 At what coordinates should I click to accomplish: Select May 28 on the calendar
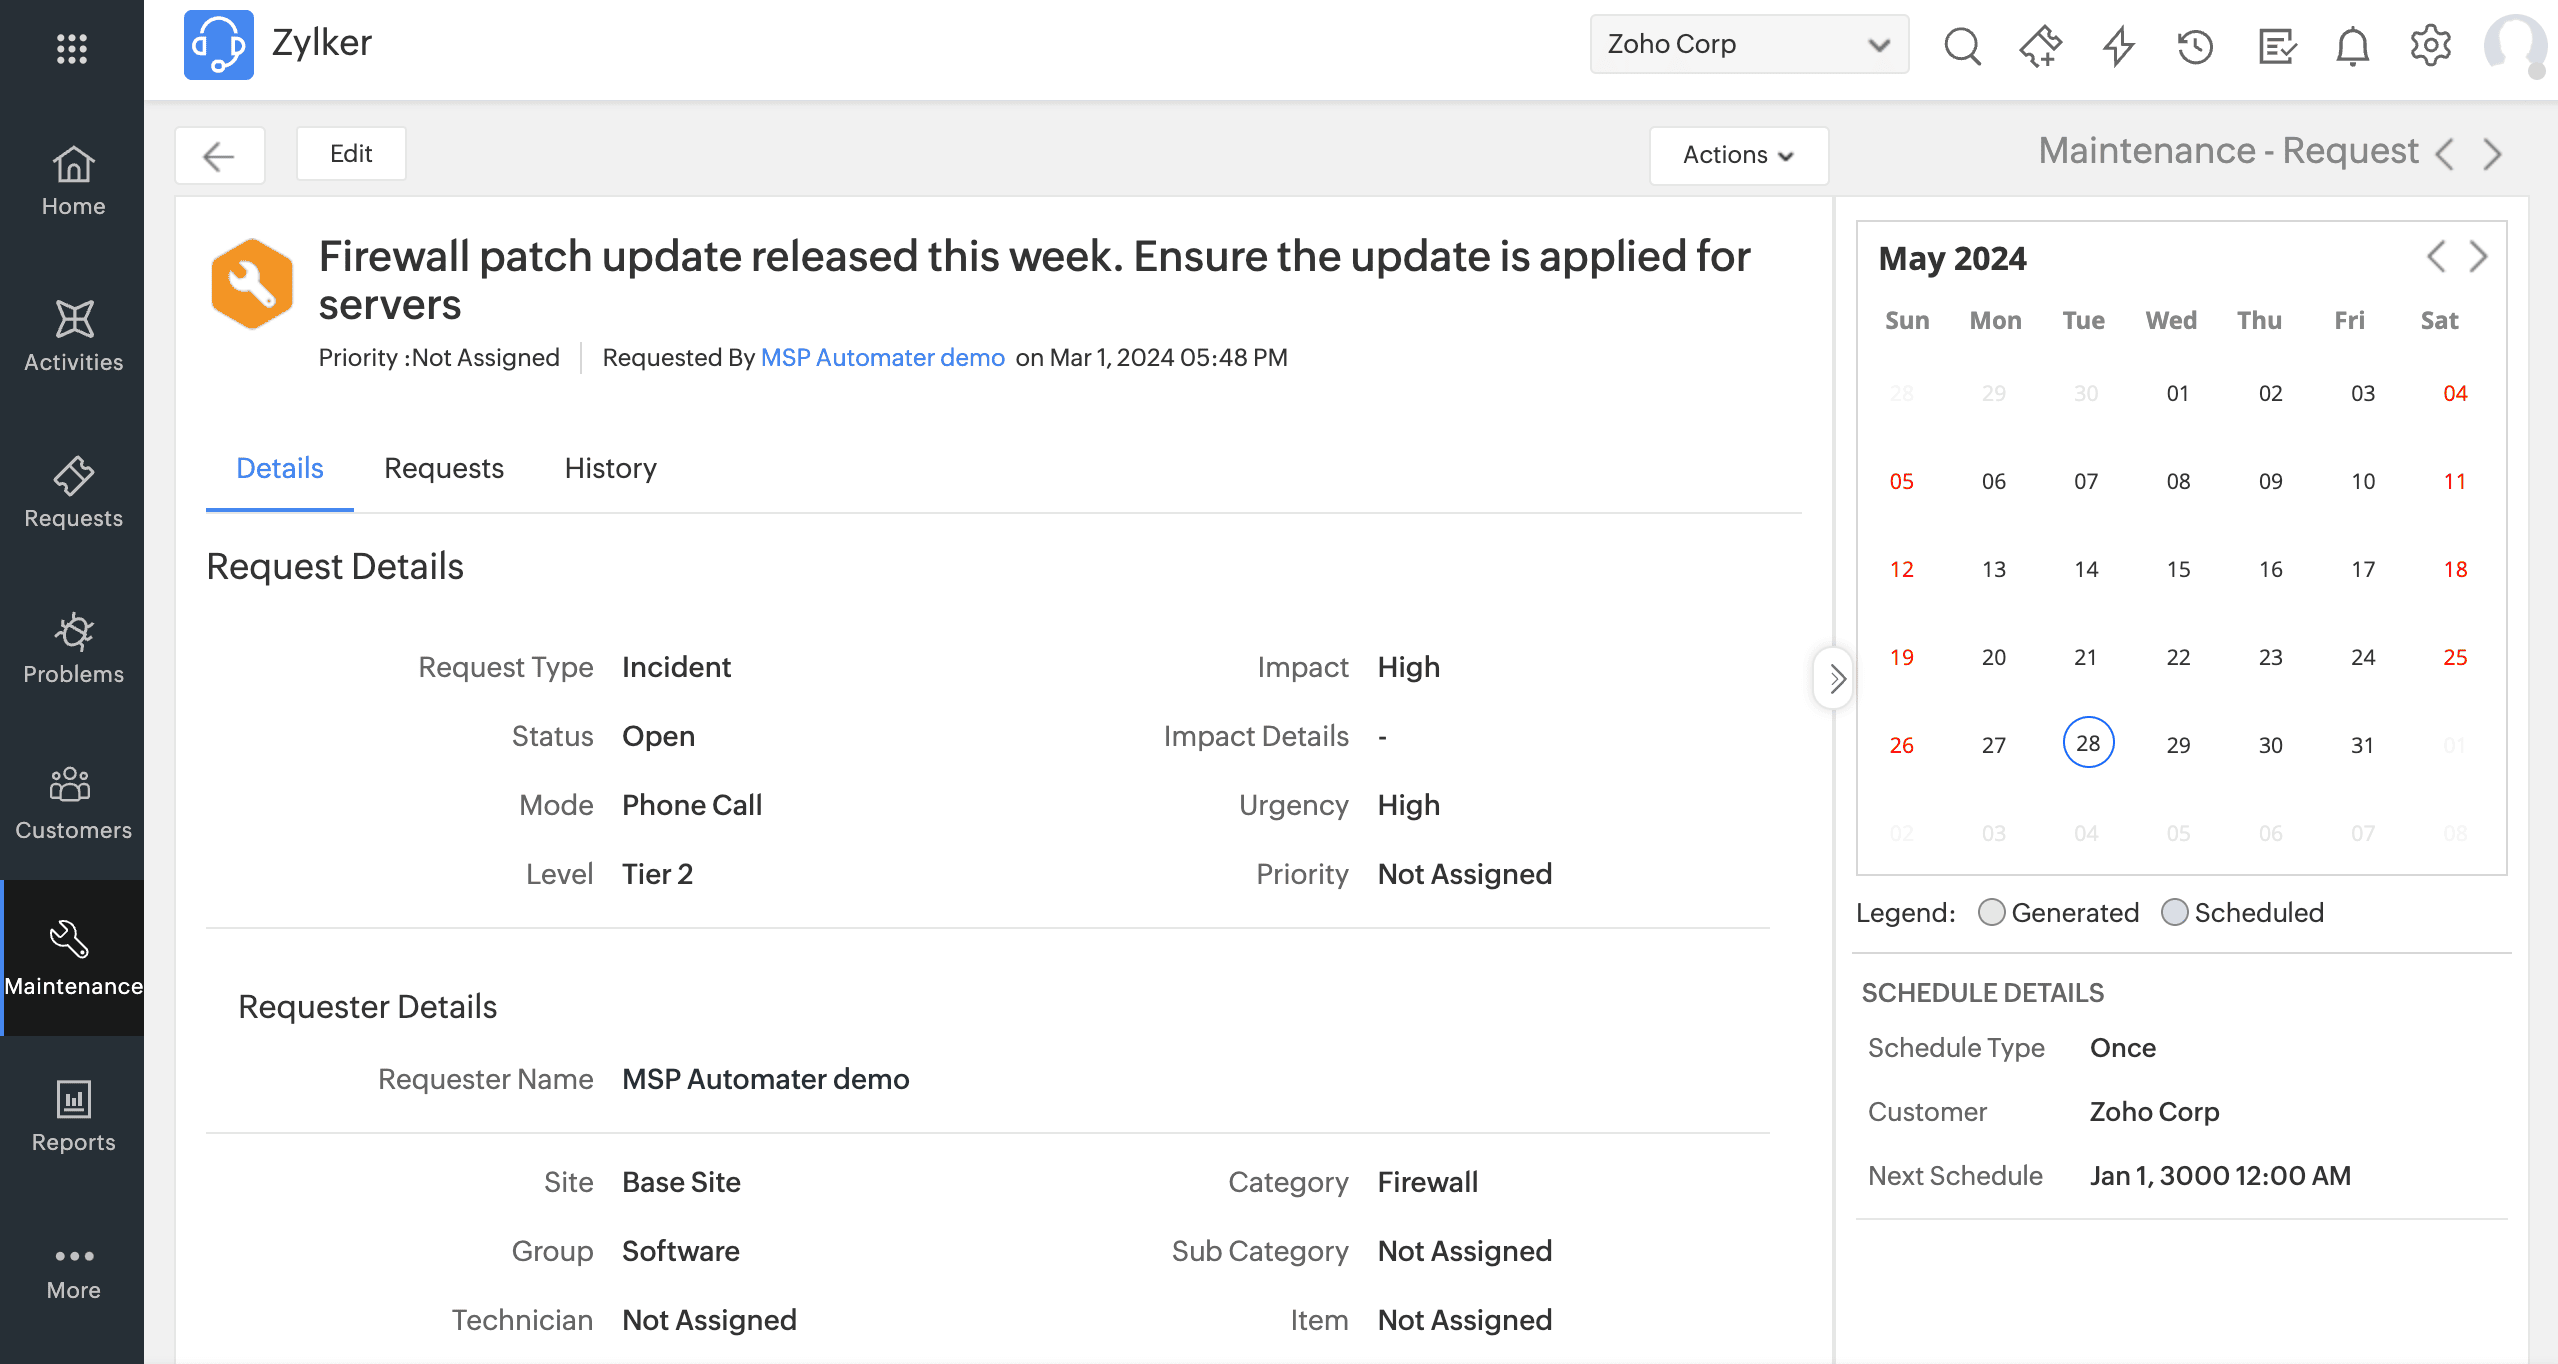pos(2088,743)
